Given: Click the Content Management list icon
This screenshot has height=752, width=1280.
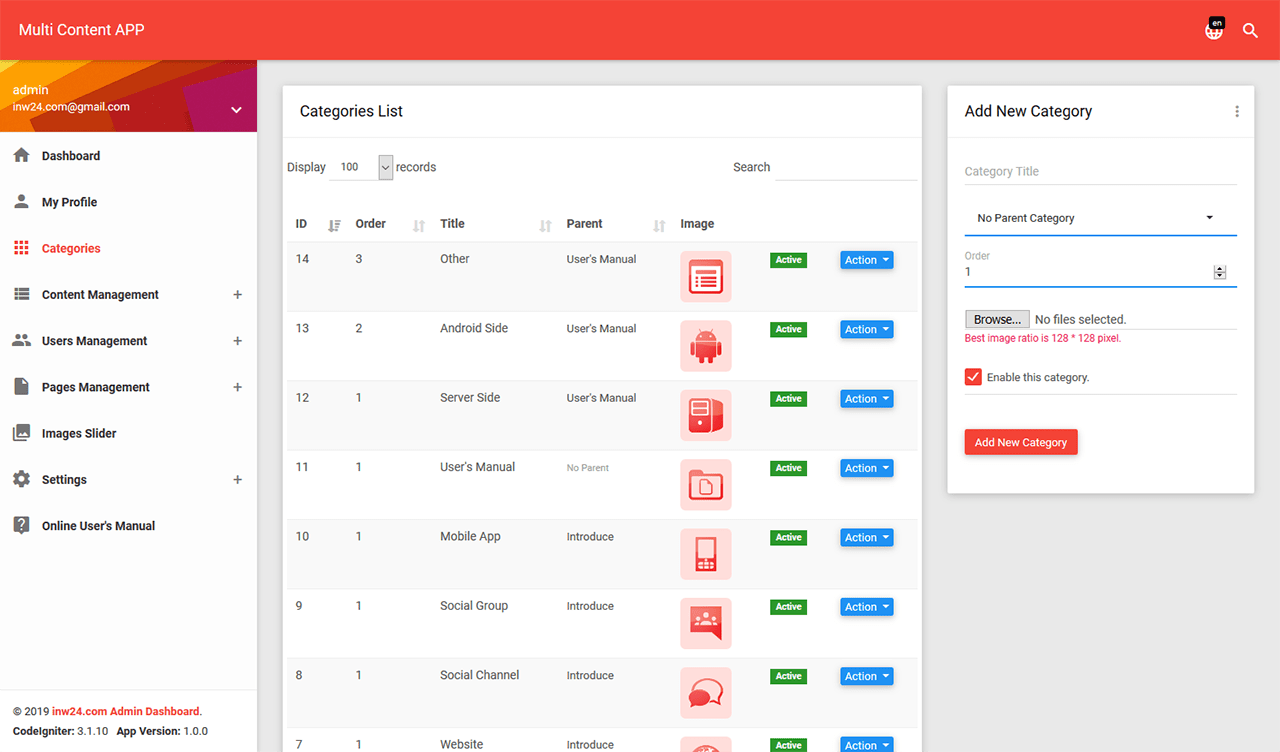Looking at the screenshot, I should tap(21, 294).
